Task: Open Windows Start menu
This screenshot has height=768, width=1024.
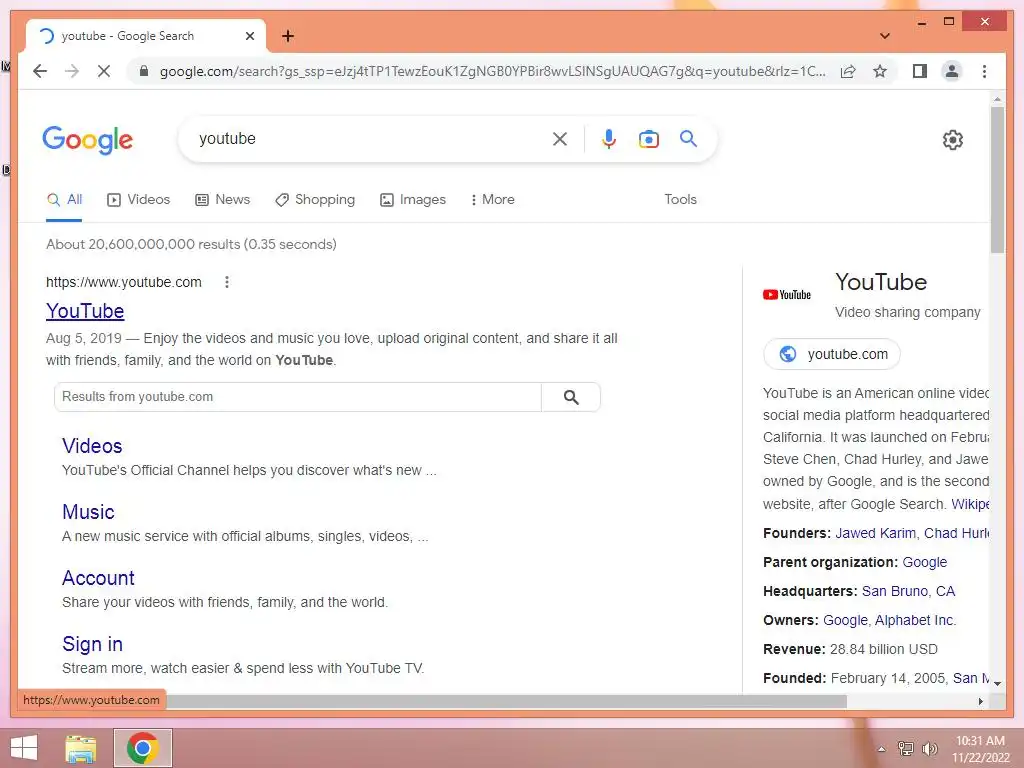Action: (24, 748)
